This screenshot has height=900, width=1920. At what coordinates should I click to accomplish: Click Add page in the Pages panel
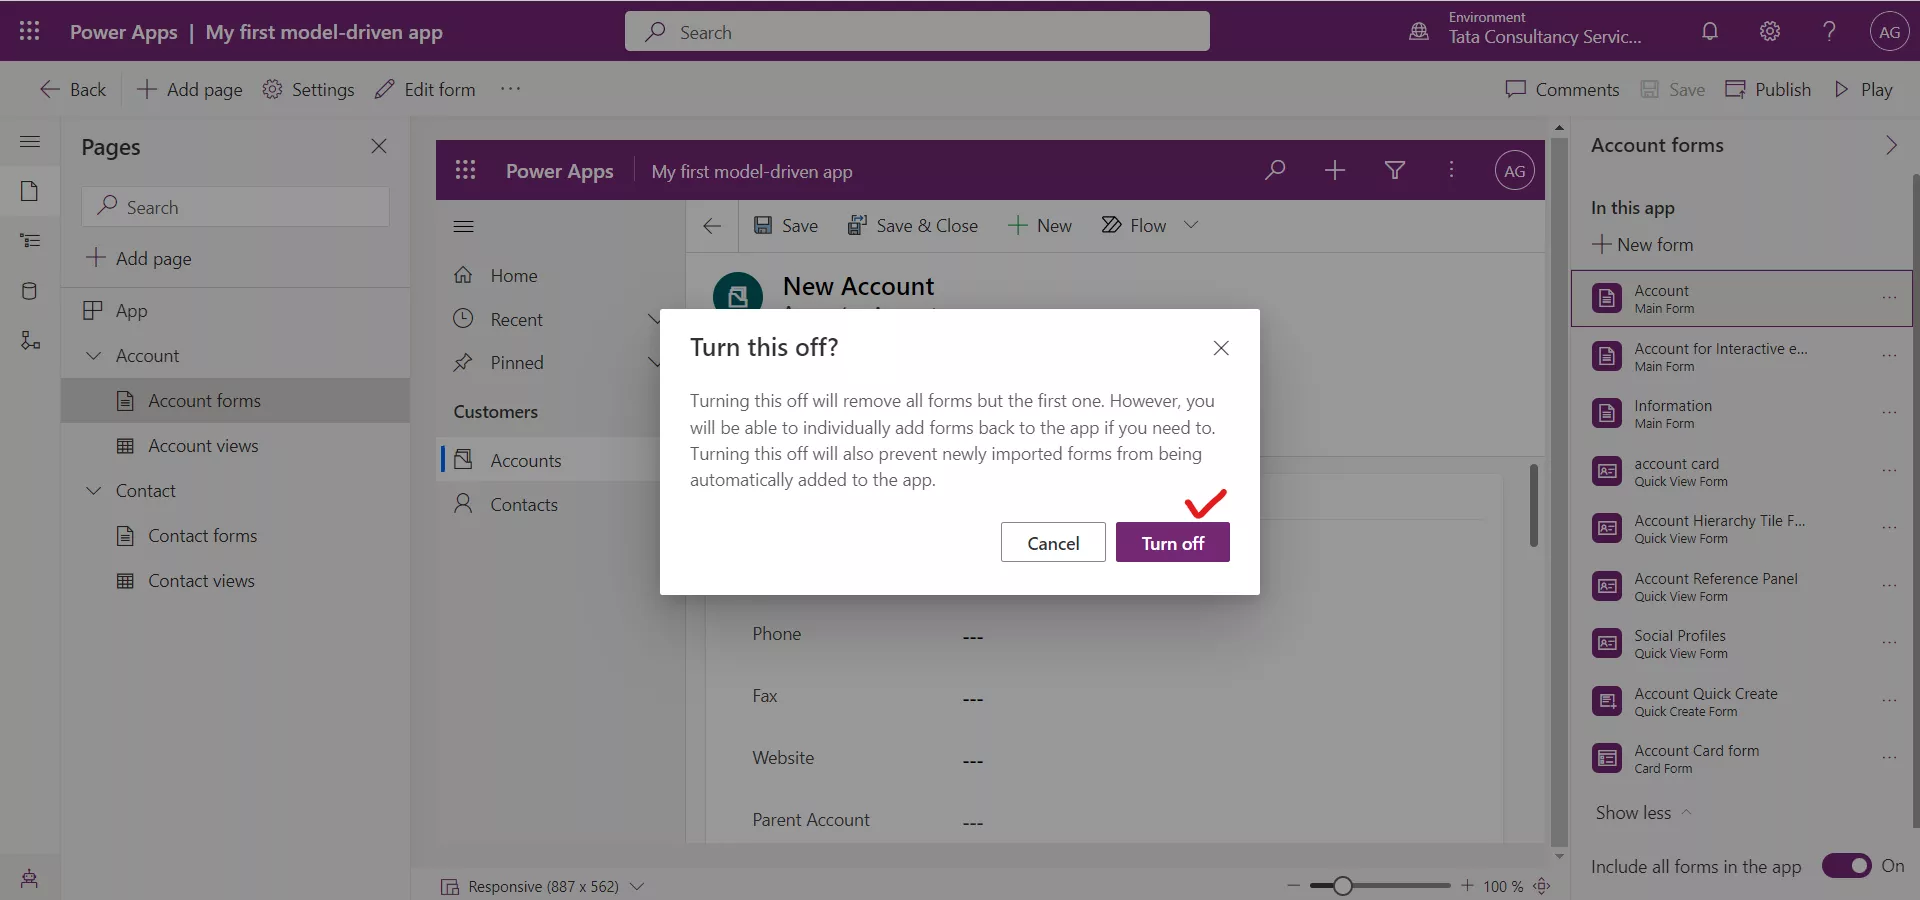139,258
